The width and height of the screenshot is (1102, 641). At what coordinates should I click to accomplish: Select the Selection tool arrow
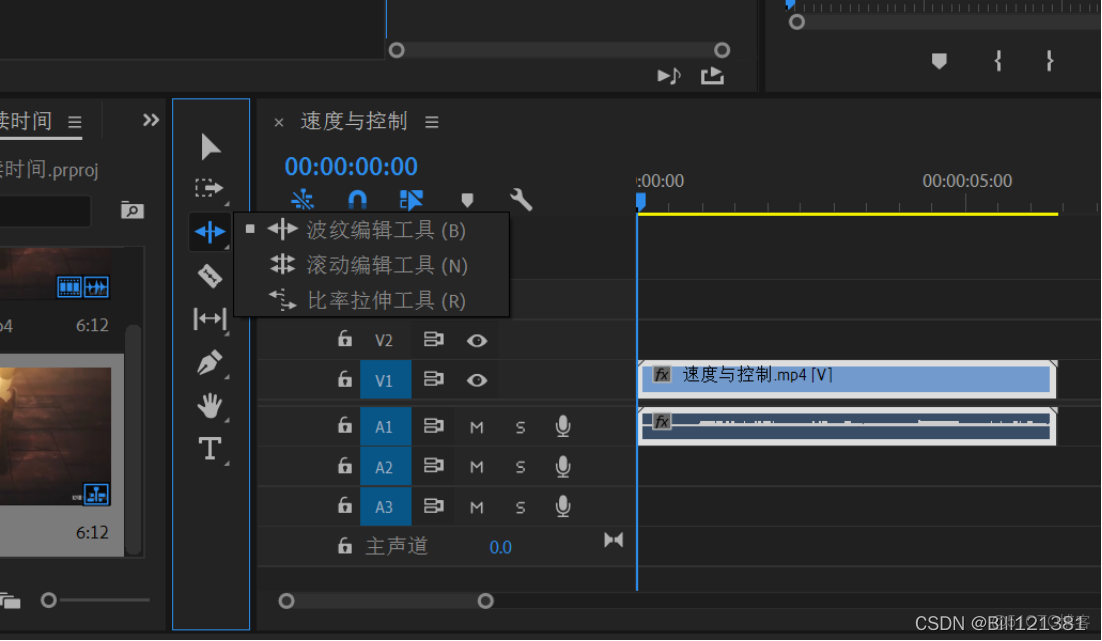pos(211,146)
